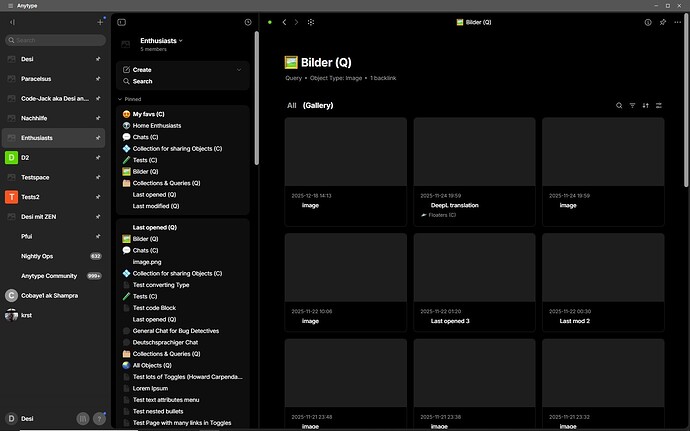This screenshot has width=690, height=431.
Task: Collapse the spaces sidebar with arrow icon
Action: coord(12,22)
